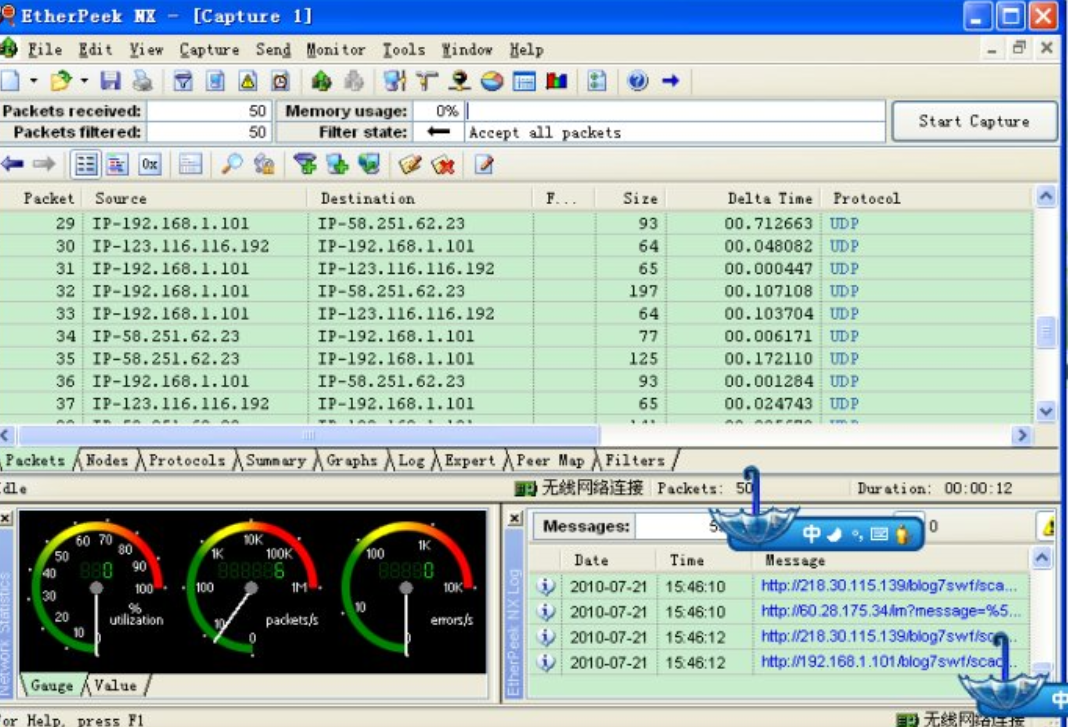The width and height of the screenshot is (1068, 727).
Task: Click the padlock select related icon
Action: click(264, 164)
